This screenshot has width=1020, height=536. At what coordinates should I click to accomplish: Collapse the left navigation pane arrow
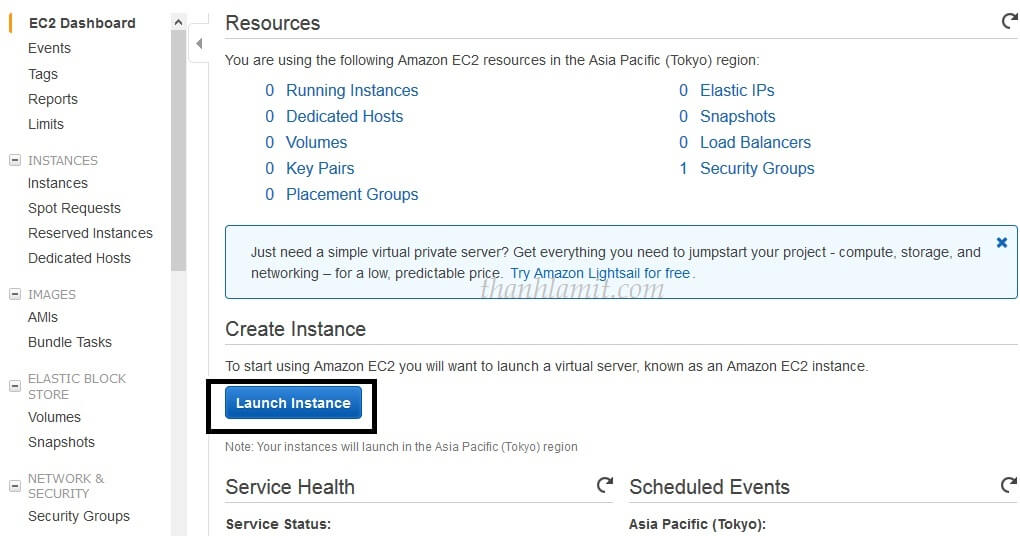[x=199, y=44]
